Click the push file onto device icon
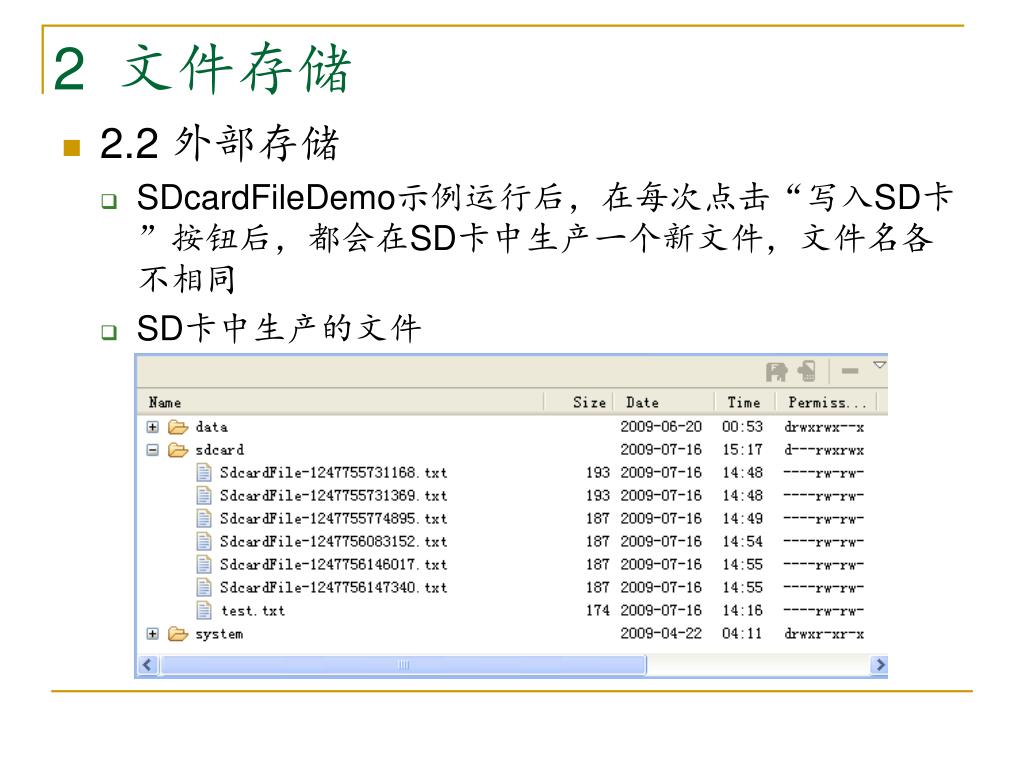1024x768 pixels. [807, 371]
